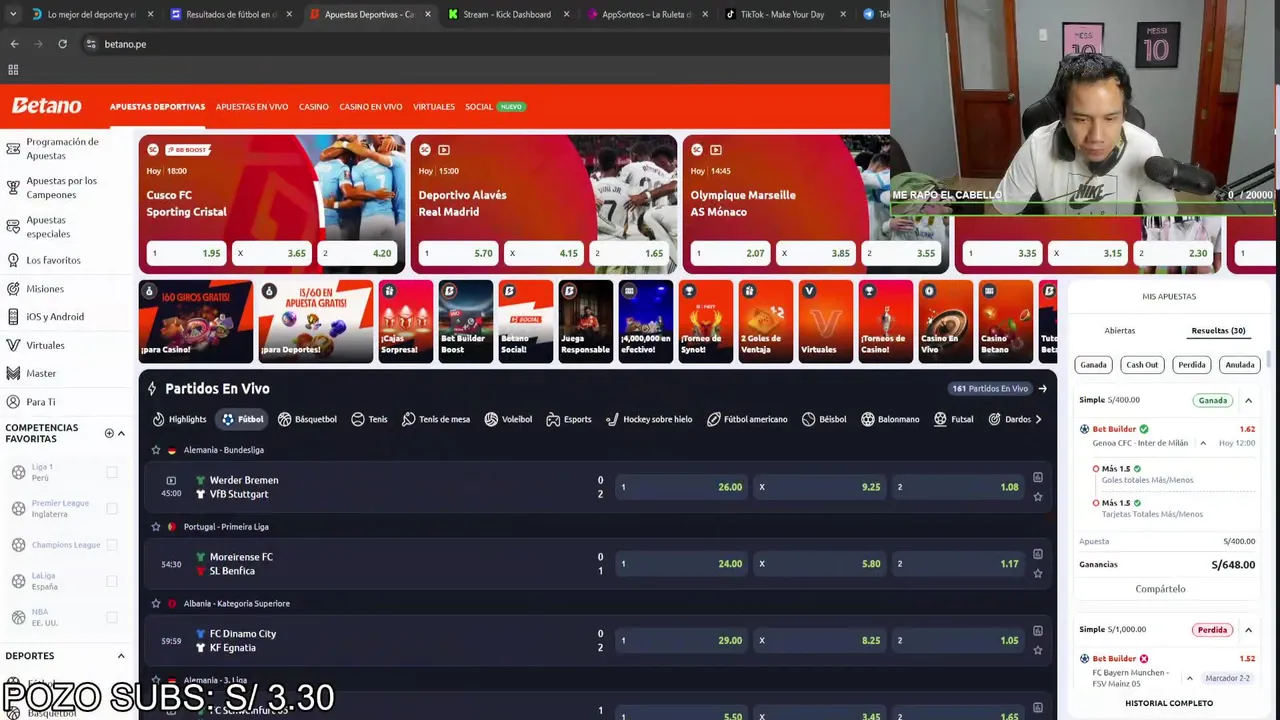Image resolution: width=1280 pixels, height=720 pixels.
Task: Open the Casino En Vivo promo tile
Action: click(x=945, y=321)
